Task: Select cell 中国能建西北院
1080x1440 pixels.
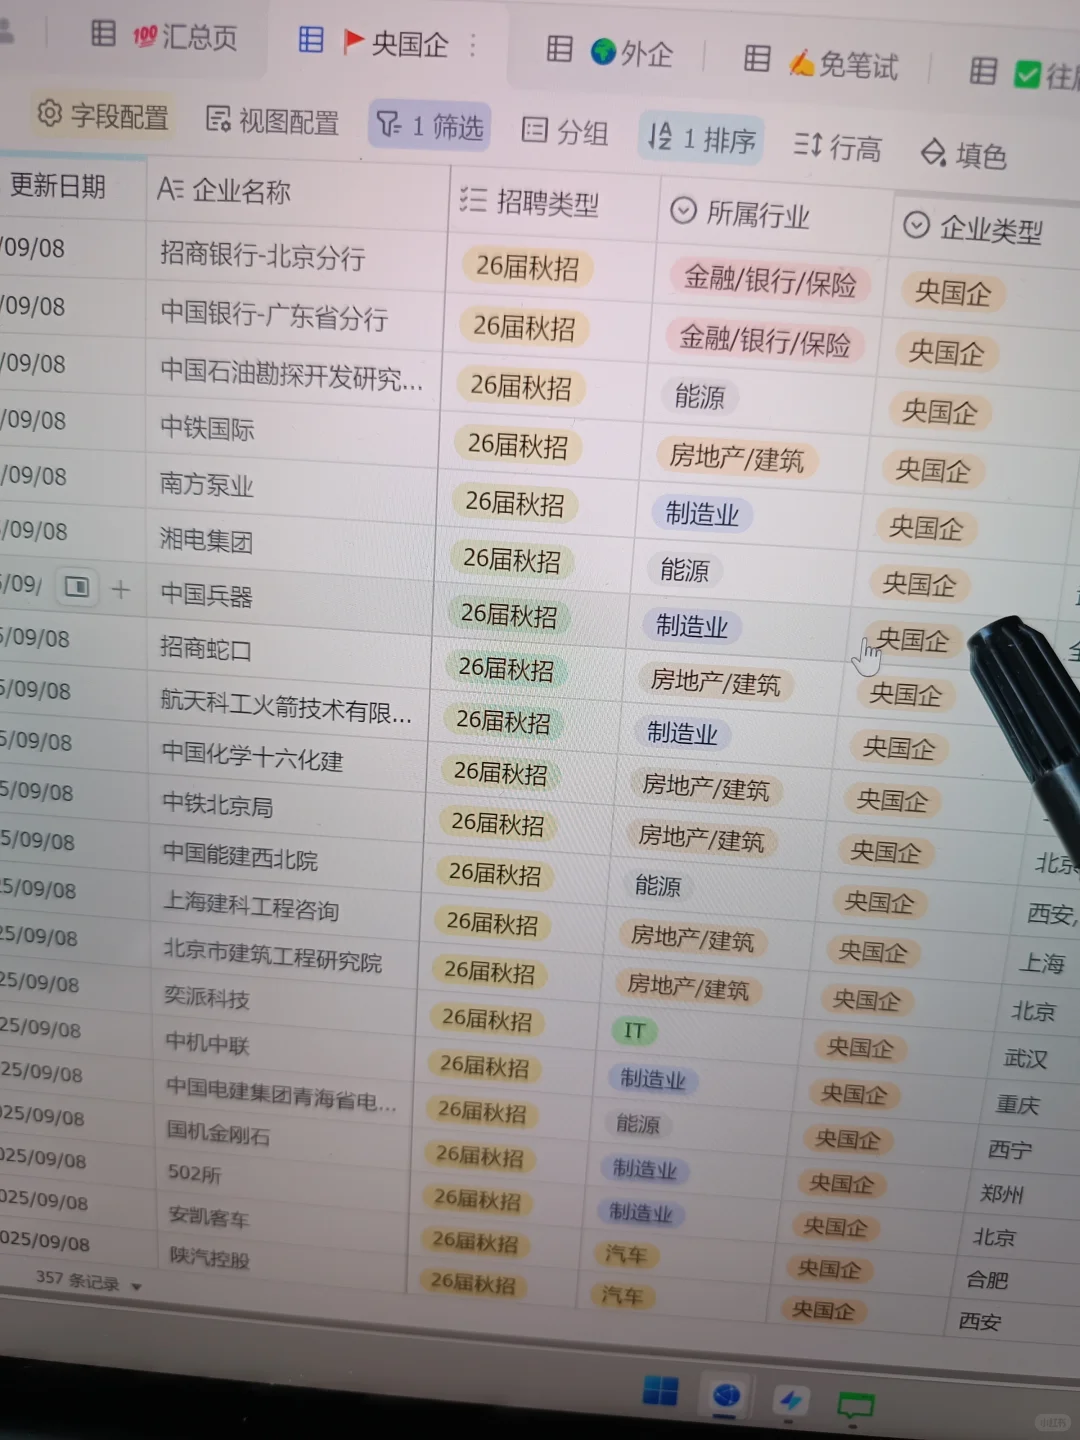Action: click(241, 855)
